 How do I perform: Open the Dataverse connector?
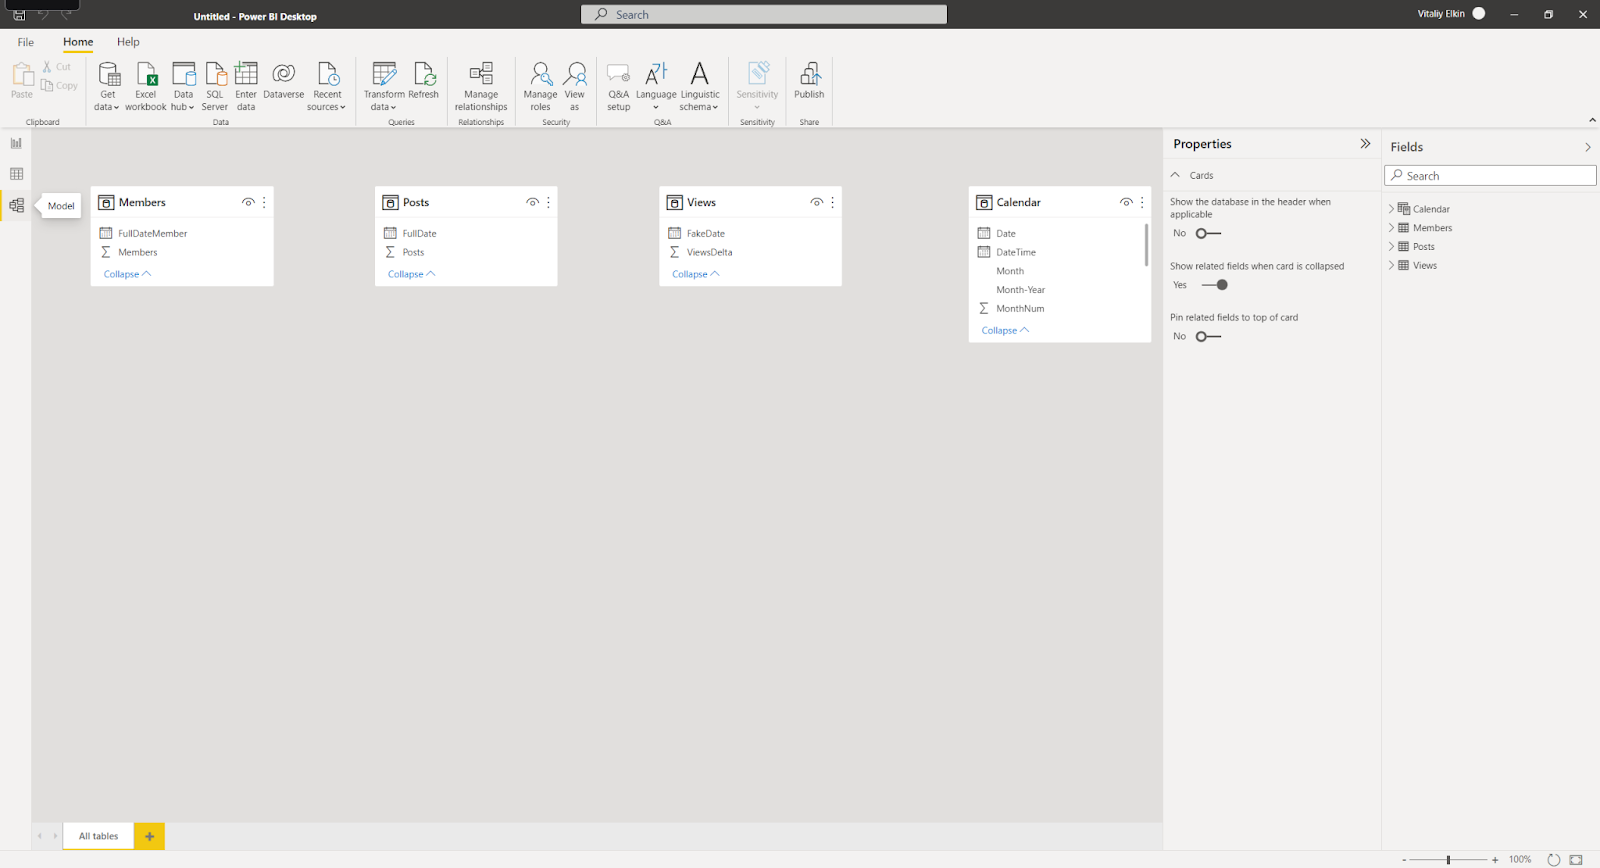point(284,82)
